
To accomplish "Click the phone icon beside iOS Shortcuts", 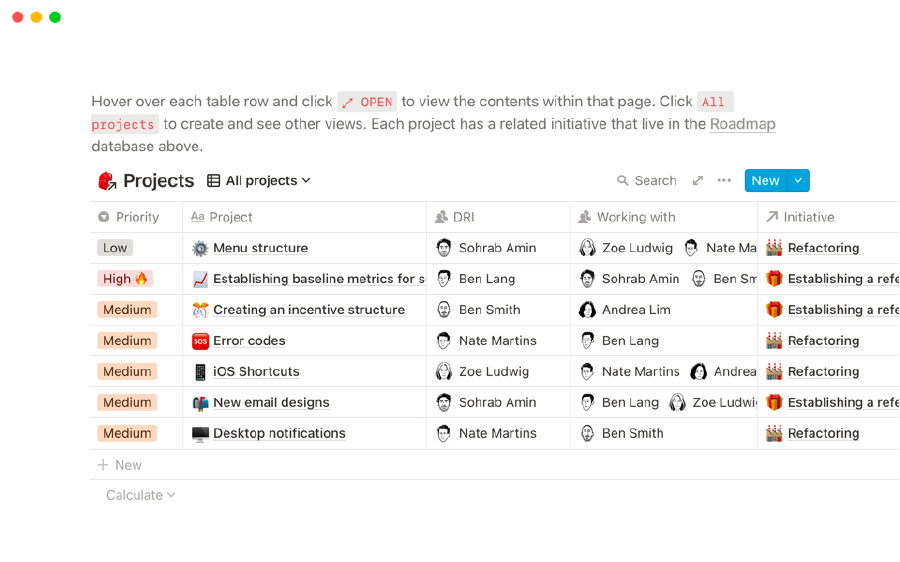I will click(200, 372).
